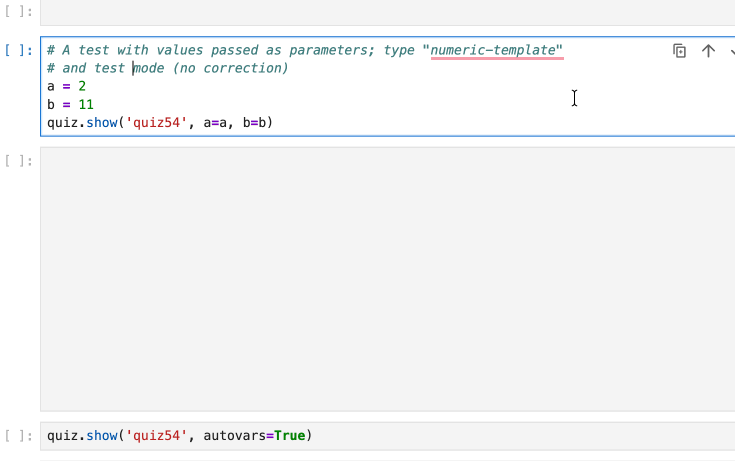Place cursor on the 'a = 2' line
The image size is (735, 461).
click(x=66, y=86)
